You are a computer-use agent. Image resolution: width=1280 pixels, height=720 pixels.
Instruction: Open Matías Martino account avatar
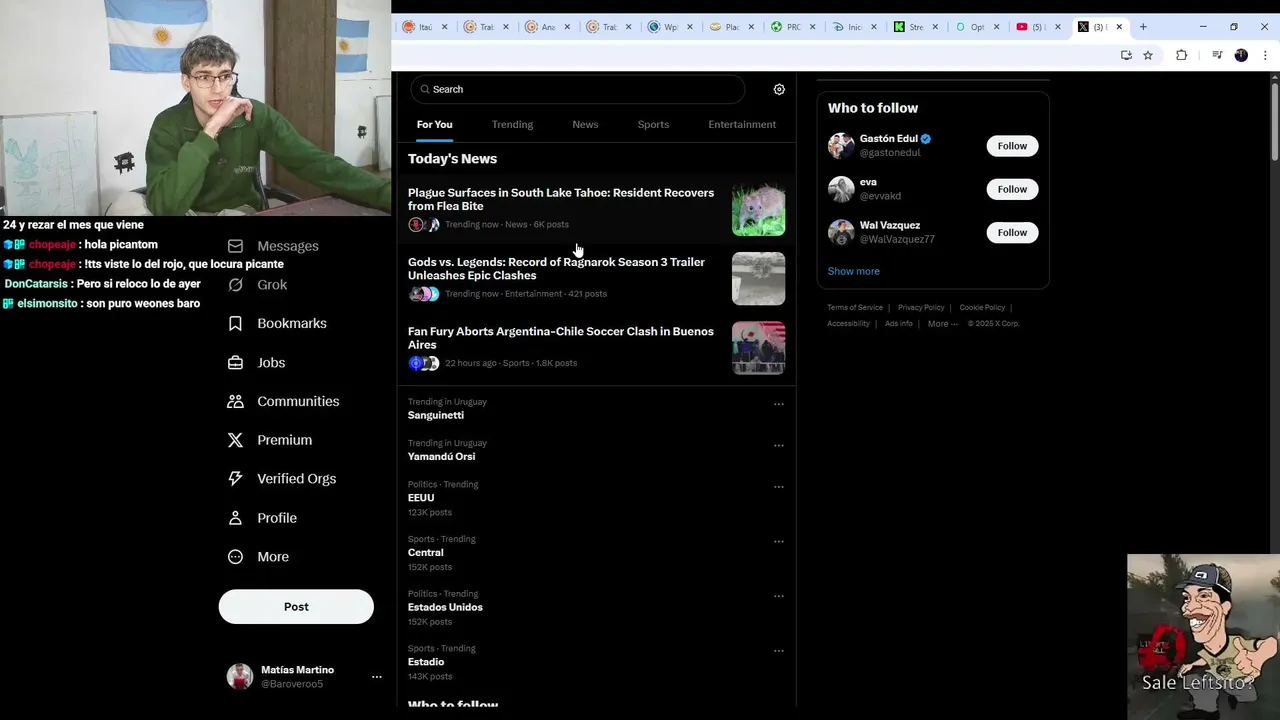pos(240,677)
